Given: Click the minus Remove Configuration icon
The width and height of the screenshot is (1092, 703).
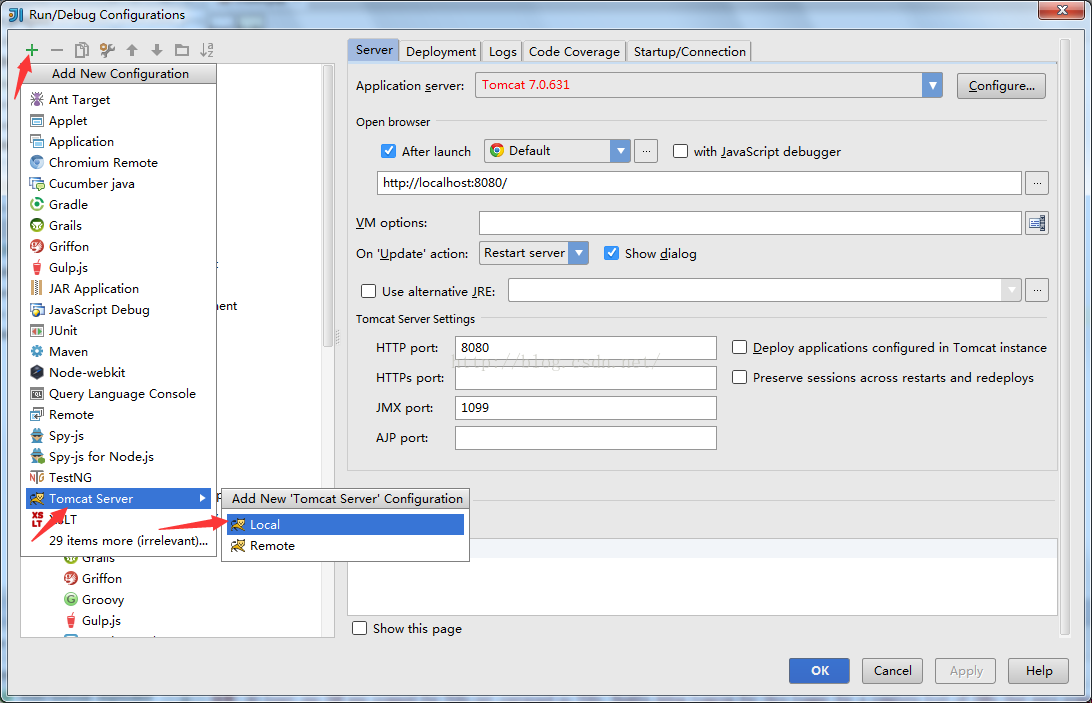Looking at the screenshot, I should point(57,50).
